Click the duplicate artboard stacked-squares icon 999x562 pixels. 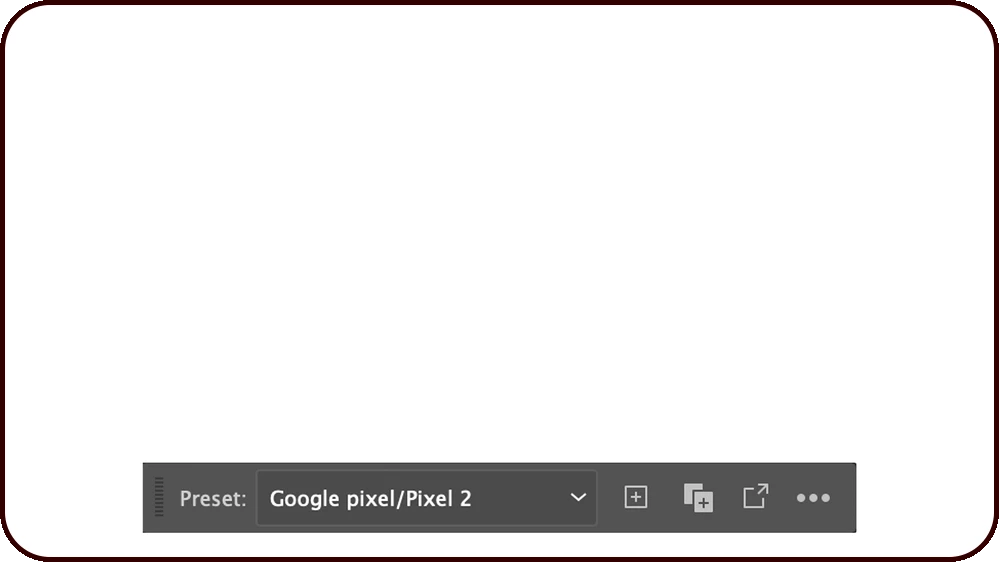tap(698, 498)
